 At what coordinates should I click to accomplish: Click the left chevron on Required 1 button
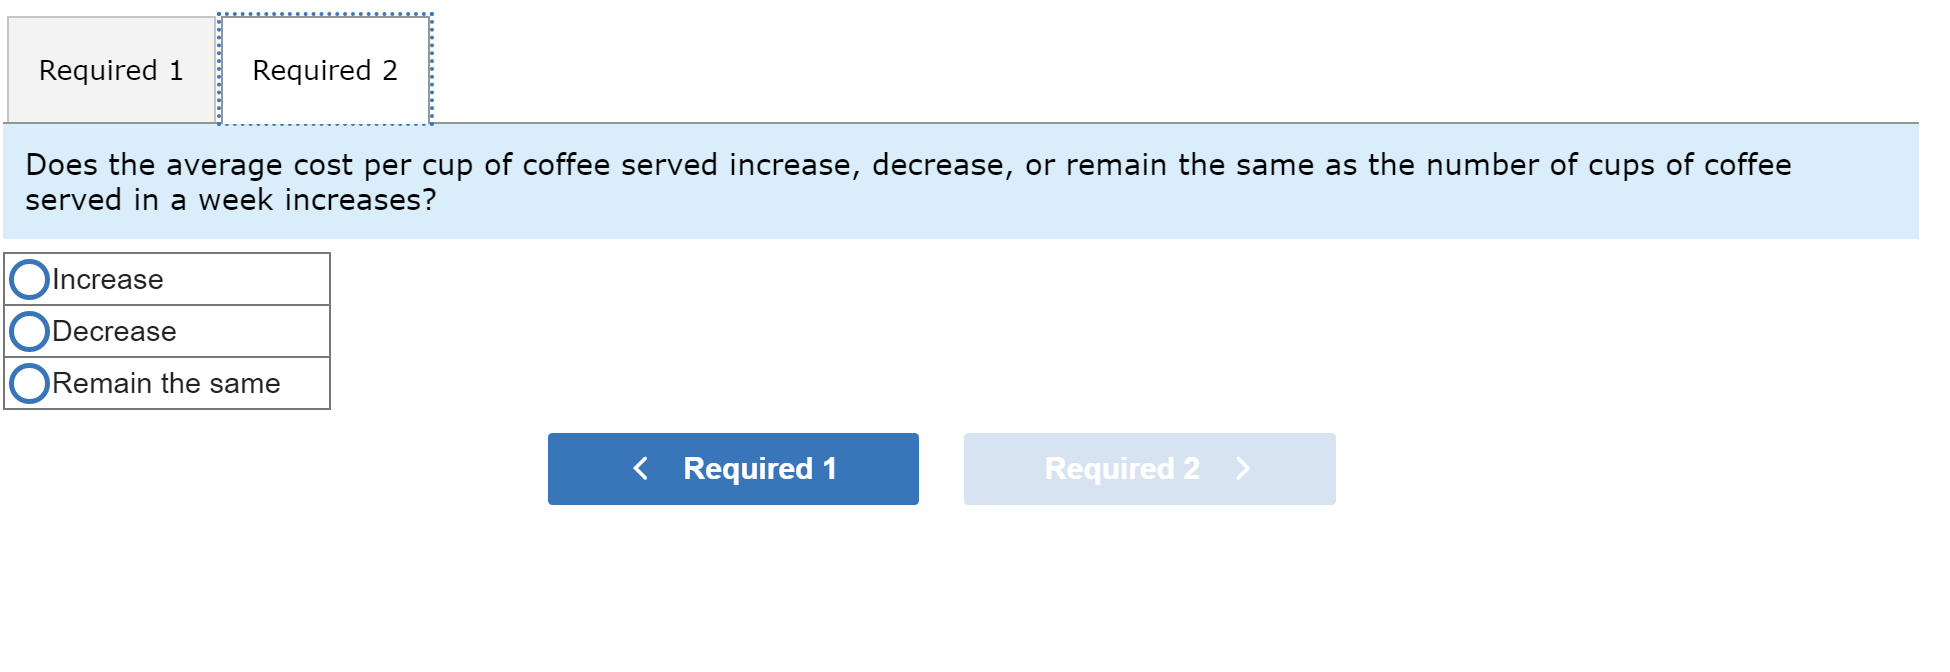click(x=641, y=468)
